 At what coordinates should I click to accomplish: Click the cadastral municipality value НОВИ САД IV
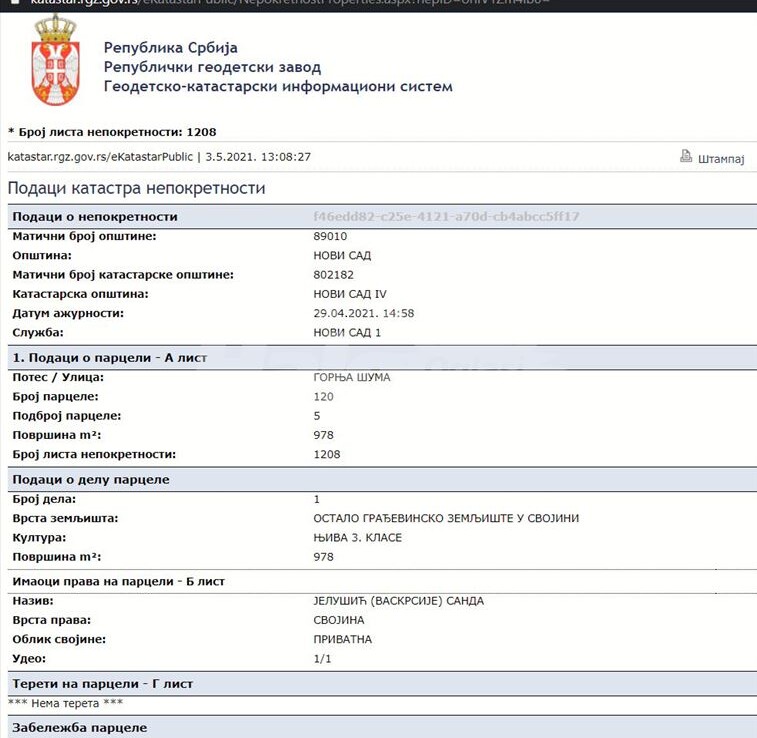click(350, 294)
